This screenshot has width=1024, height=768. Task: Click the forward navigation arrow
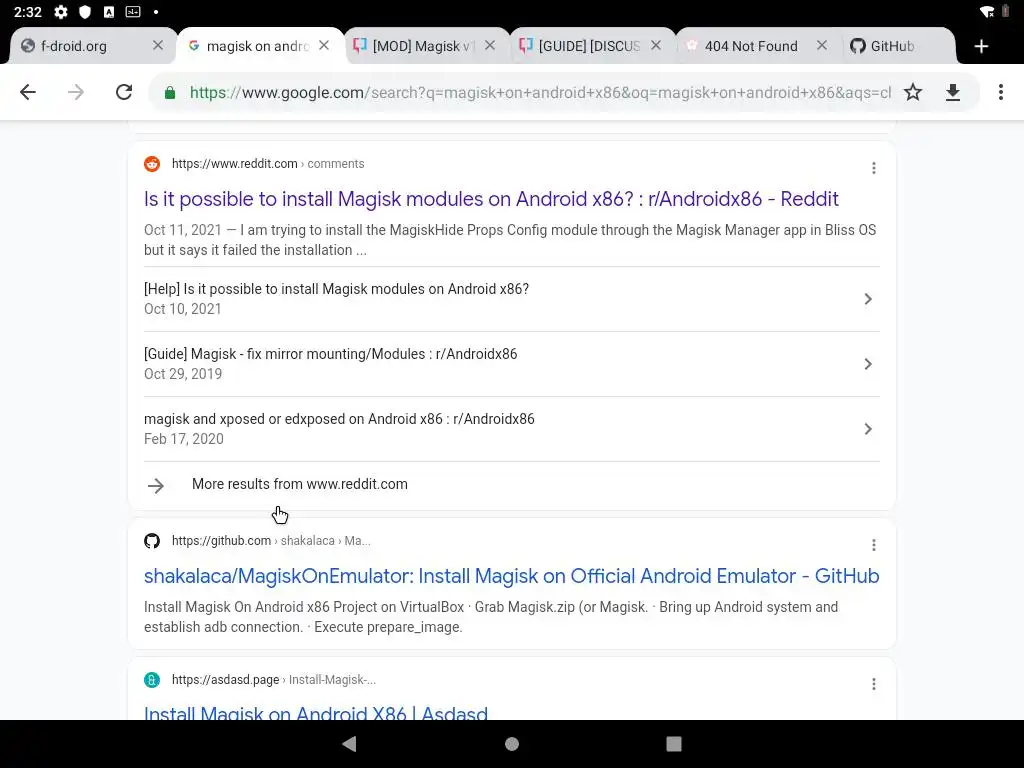coord(76,92)
